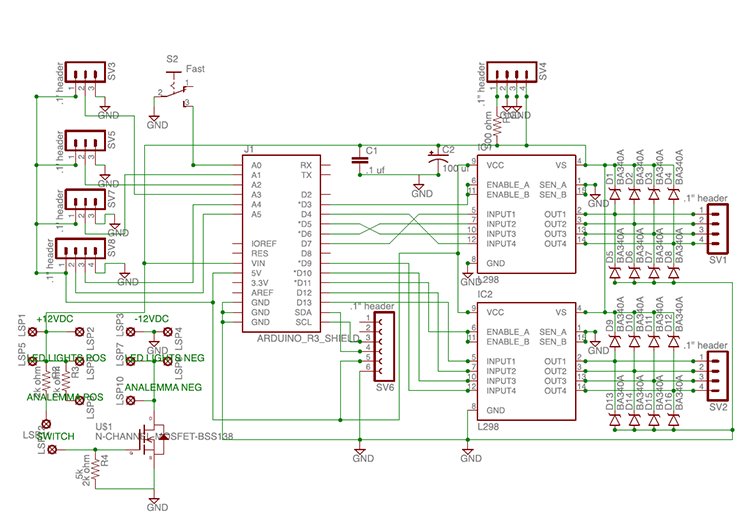Select the SV1 output header symbol
This screenshot has width=750, height=530.
click(717, 229)
